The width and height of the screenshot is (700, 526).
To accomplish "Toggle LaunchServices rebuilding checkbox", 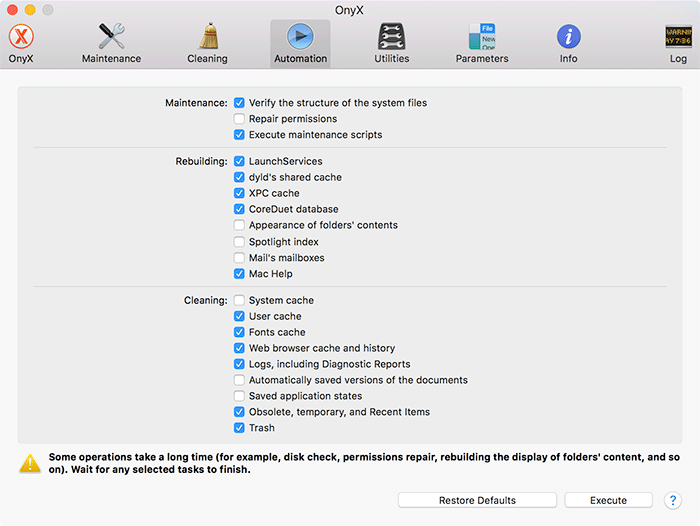I will 239,161.
